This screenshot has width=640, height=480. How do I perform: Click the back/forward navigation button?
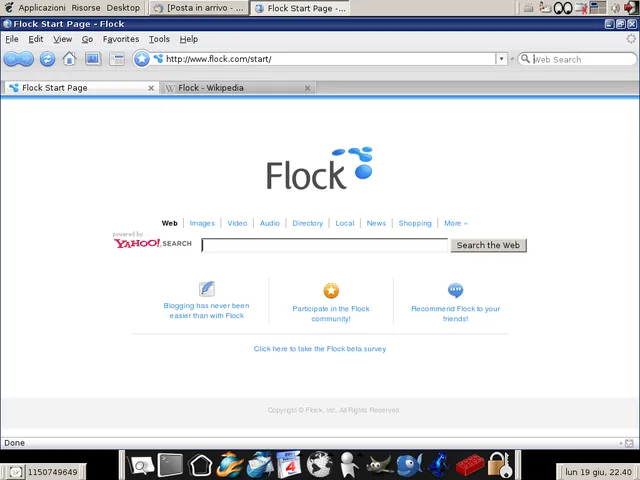(x=18, y=59)
